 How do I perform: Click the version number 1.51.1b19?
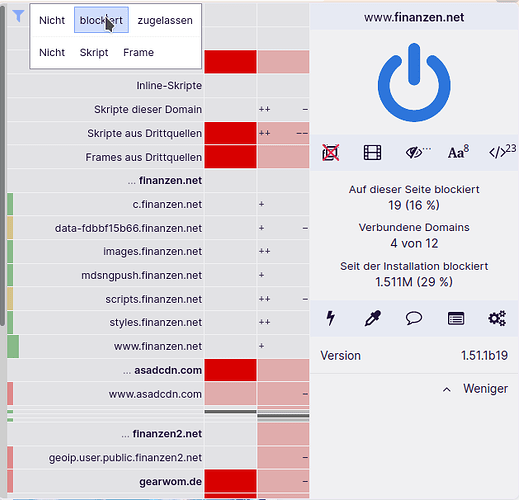[x=484, y=355]
